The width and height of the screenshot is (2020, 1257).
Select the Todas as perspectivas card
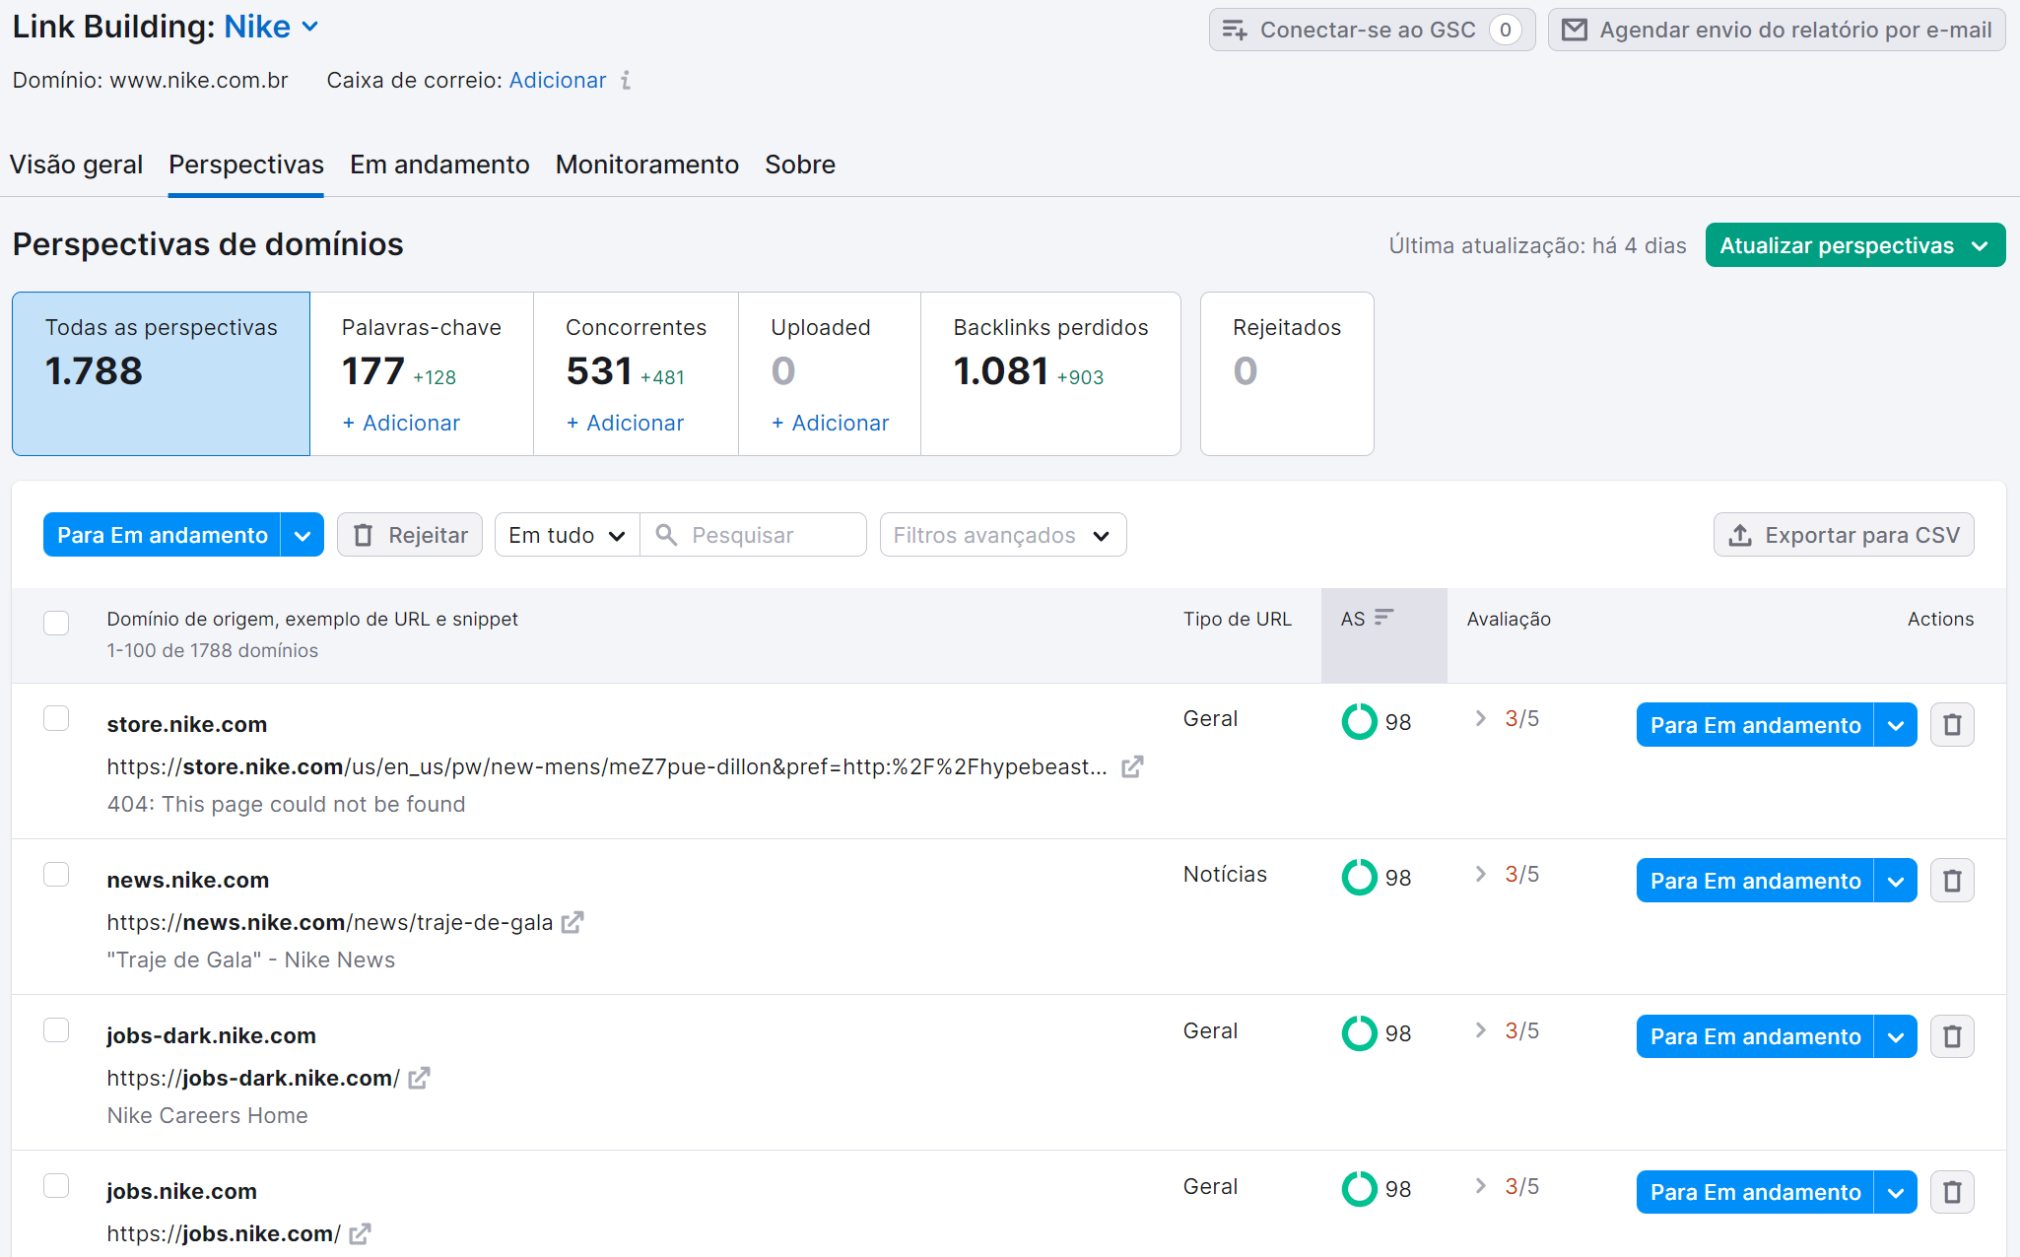[x=161, y=374]
